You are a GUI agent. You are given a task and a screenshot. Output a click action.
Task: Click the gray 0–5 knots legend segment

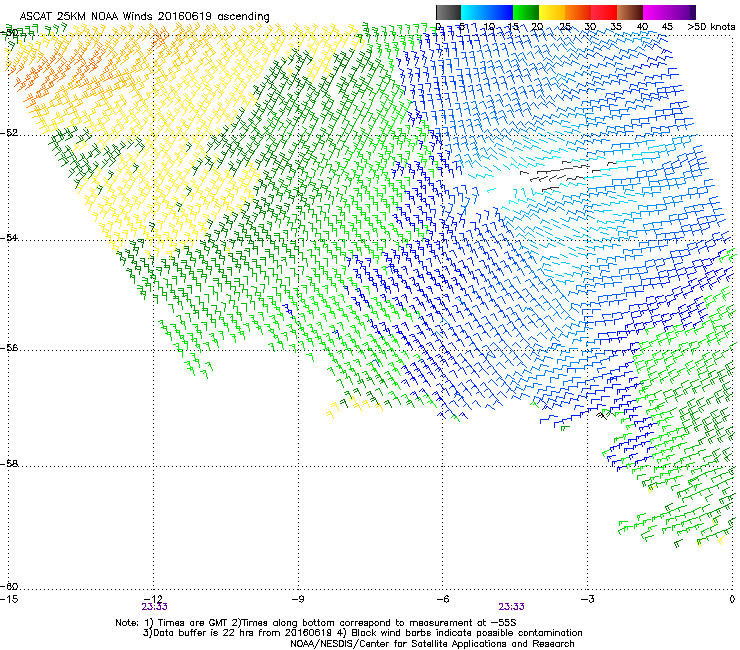point(448,12)
